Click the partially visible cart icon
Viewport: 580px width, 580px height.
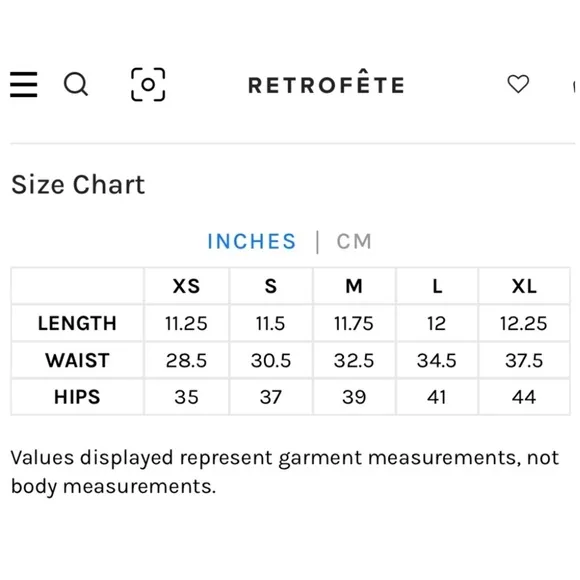tap(574, 87)
